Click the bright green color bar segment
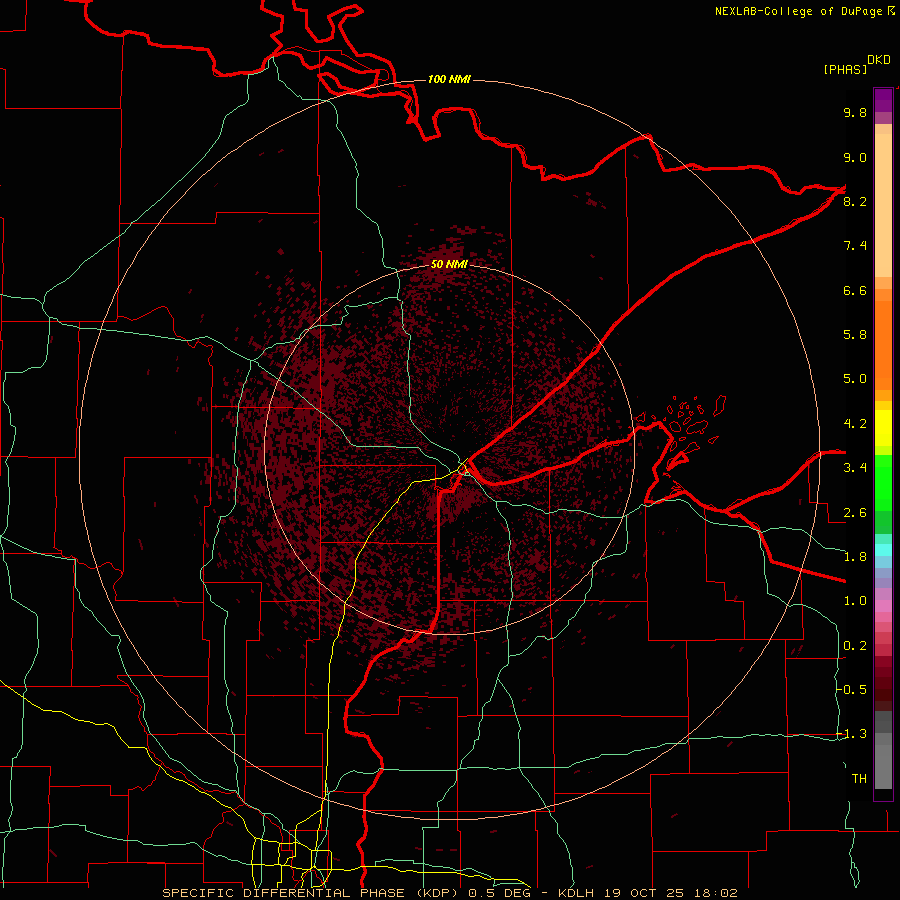 click(883, 484)
